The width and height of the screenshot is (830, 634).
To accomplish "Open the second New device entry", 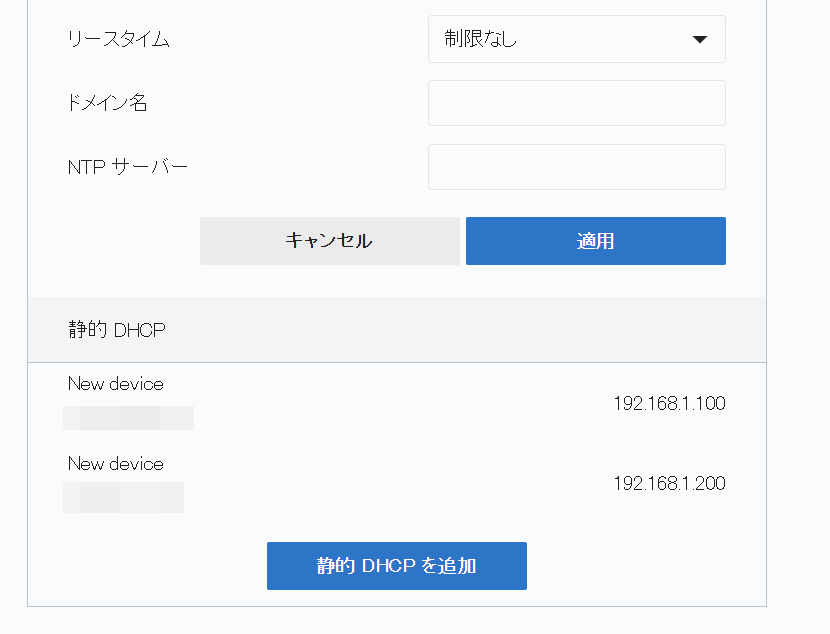I will [116, 464].
